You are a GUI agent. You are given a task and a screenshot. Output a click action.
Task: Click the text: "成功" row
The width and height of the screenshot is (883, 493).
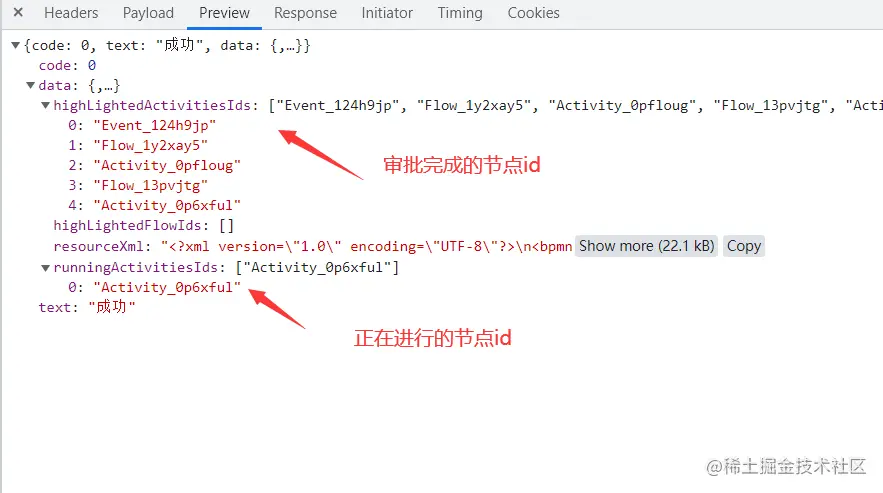coord(87,307)
